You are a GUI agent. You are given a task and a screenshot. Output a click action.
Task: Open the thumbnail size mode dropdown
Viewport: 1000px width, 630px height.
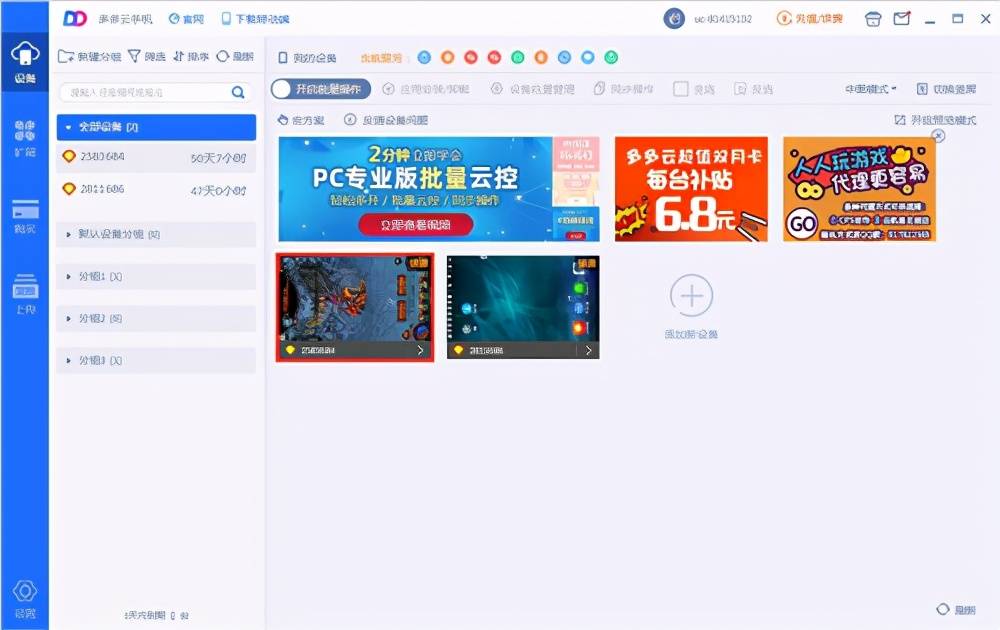[871, 89]
